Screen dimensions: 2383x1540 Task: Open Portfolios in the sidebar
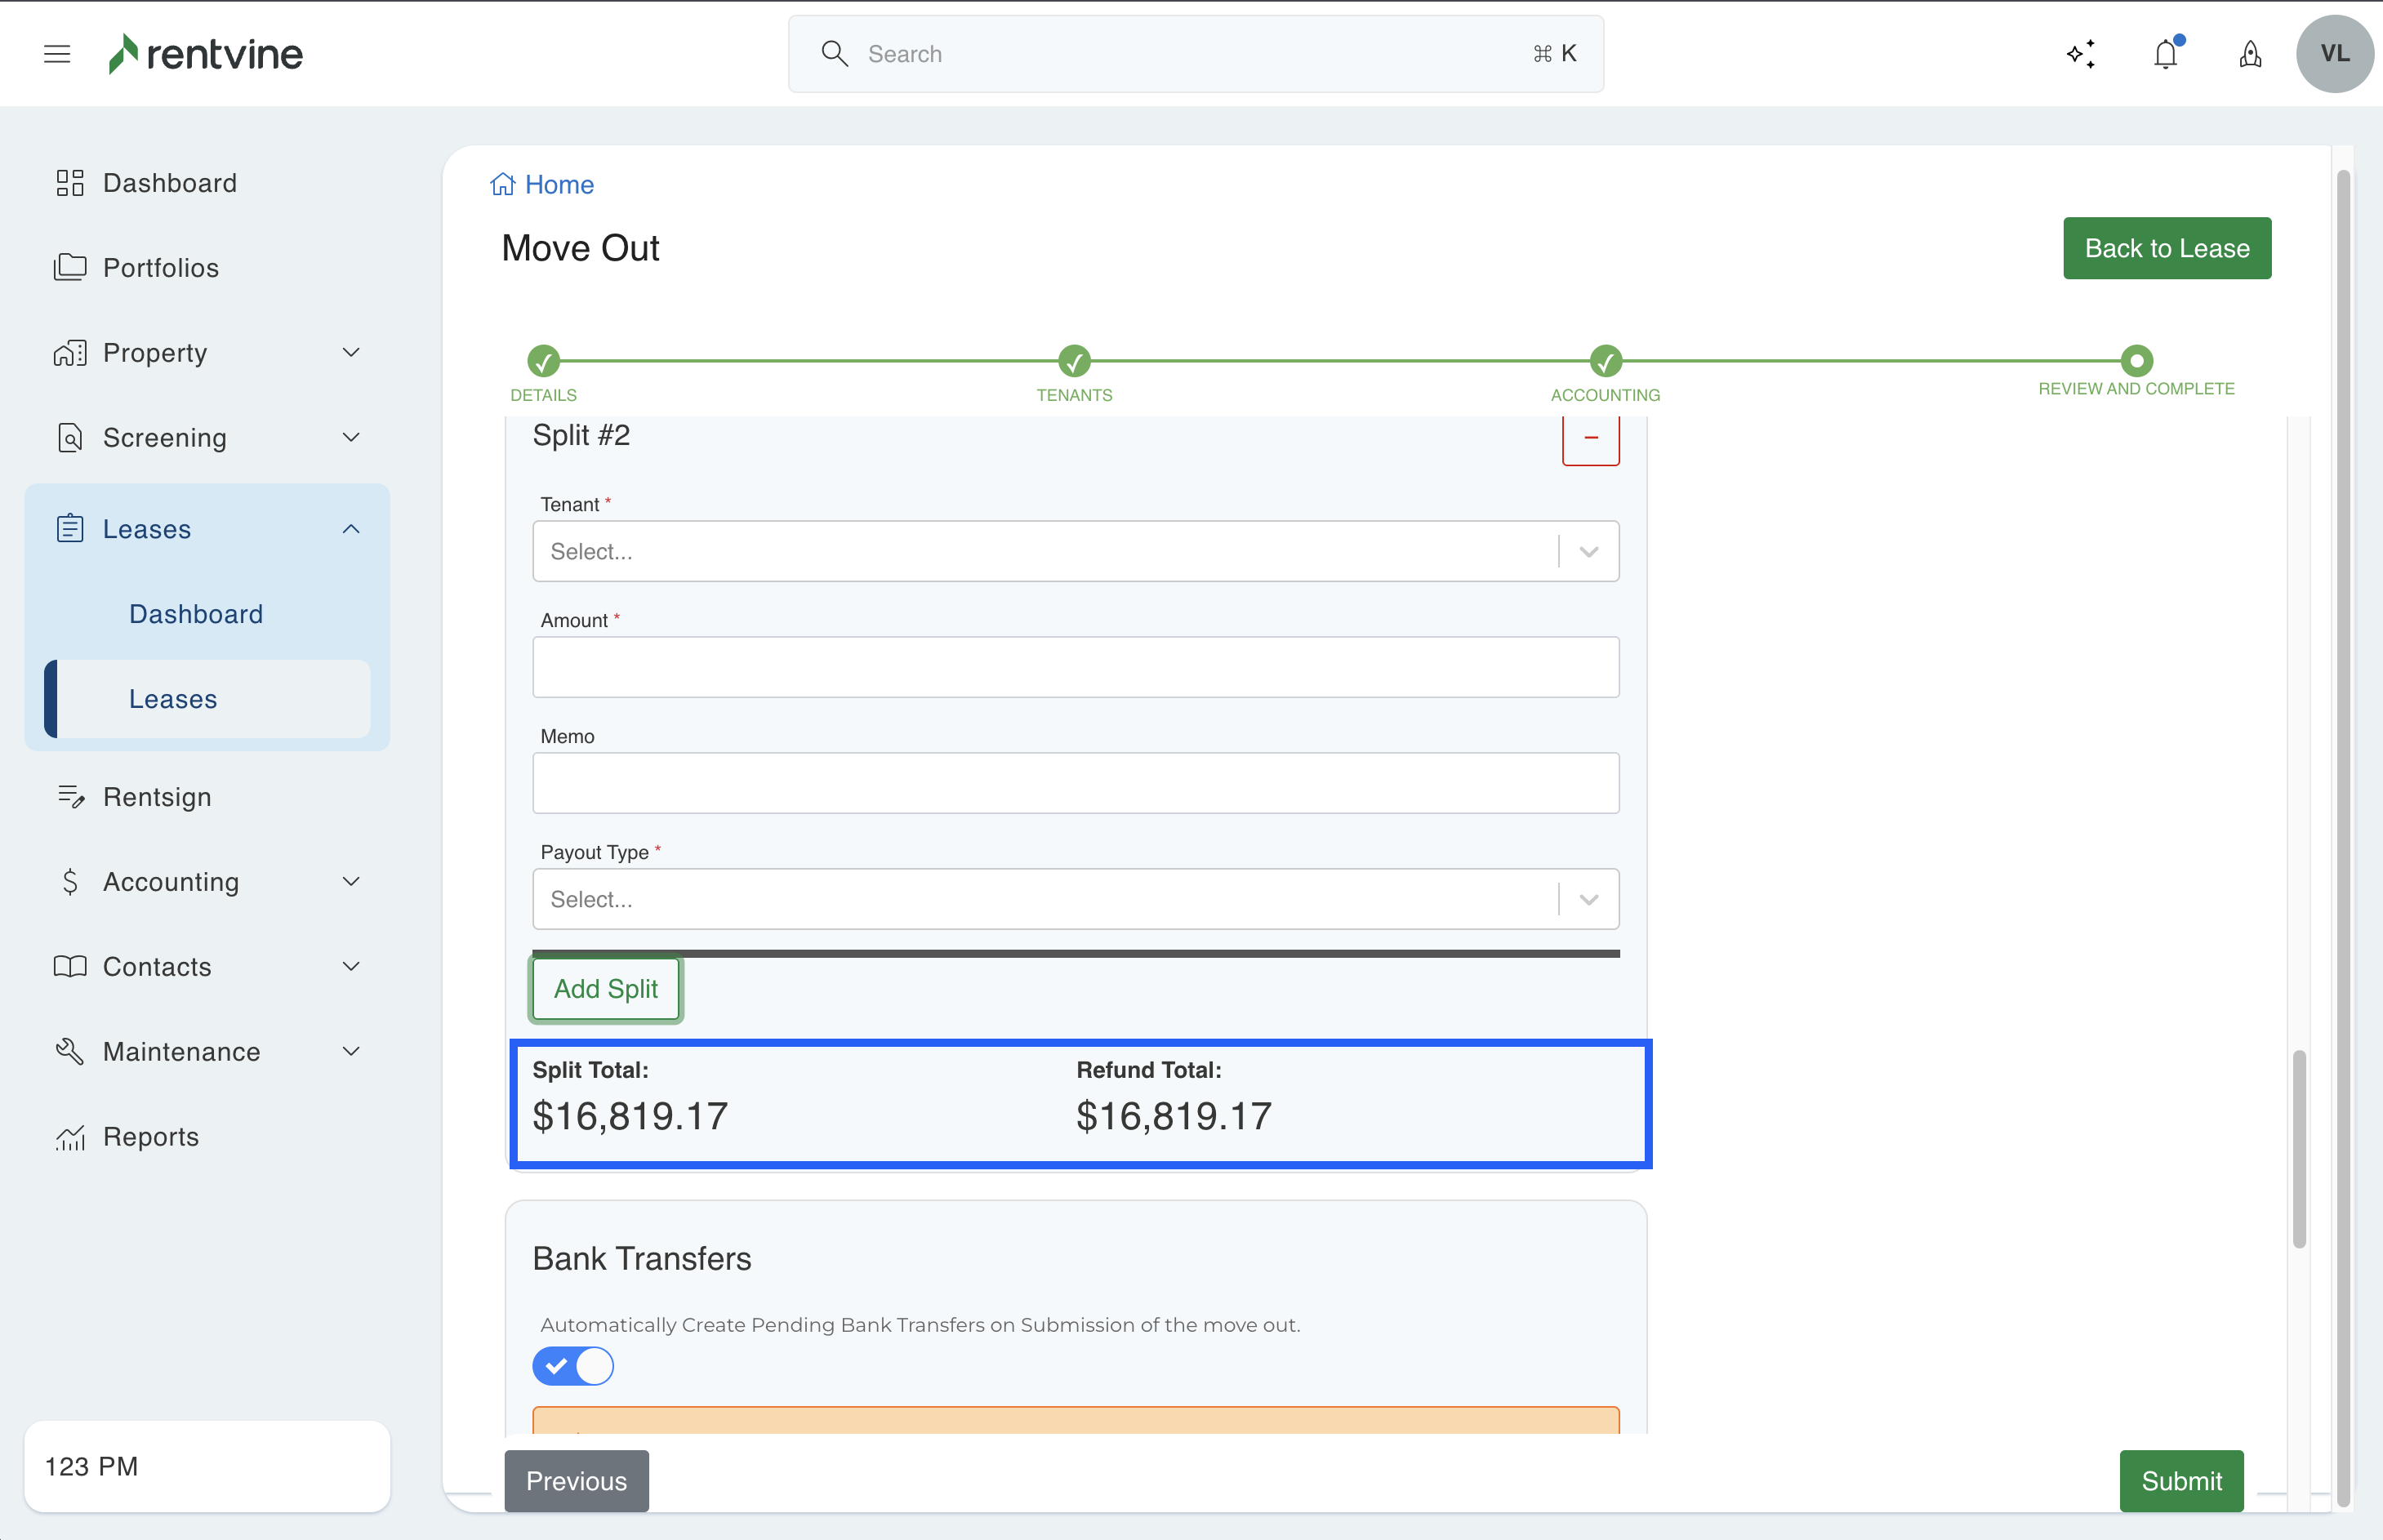point(160,268)
